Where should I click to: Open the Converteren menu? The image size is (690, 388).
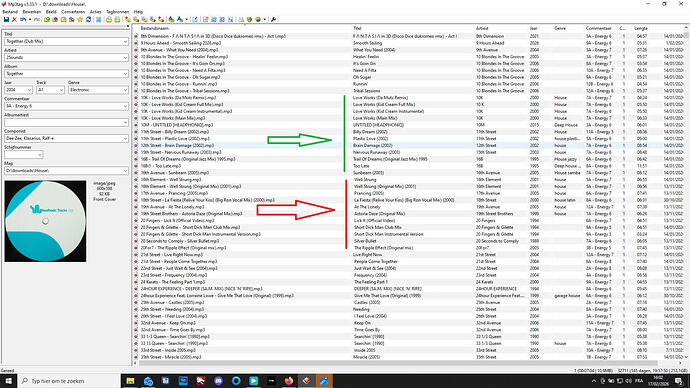(73, 12)
